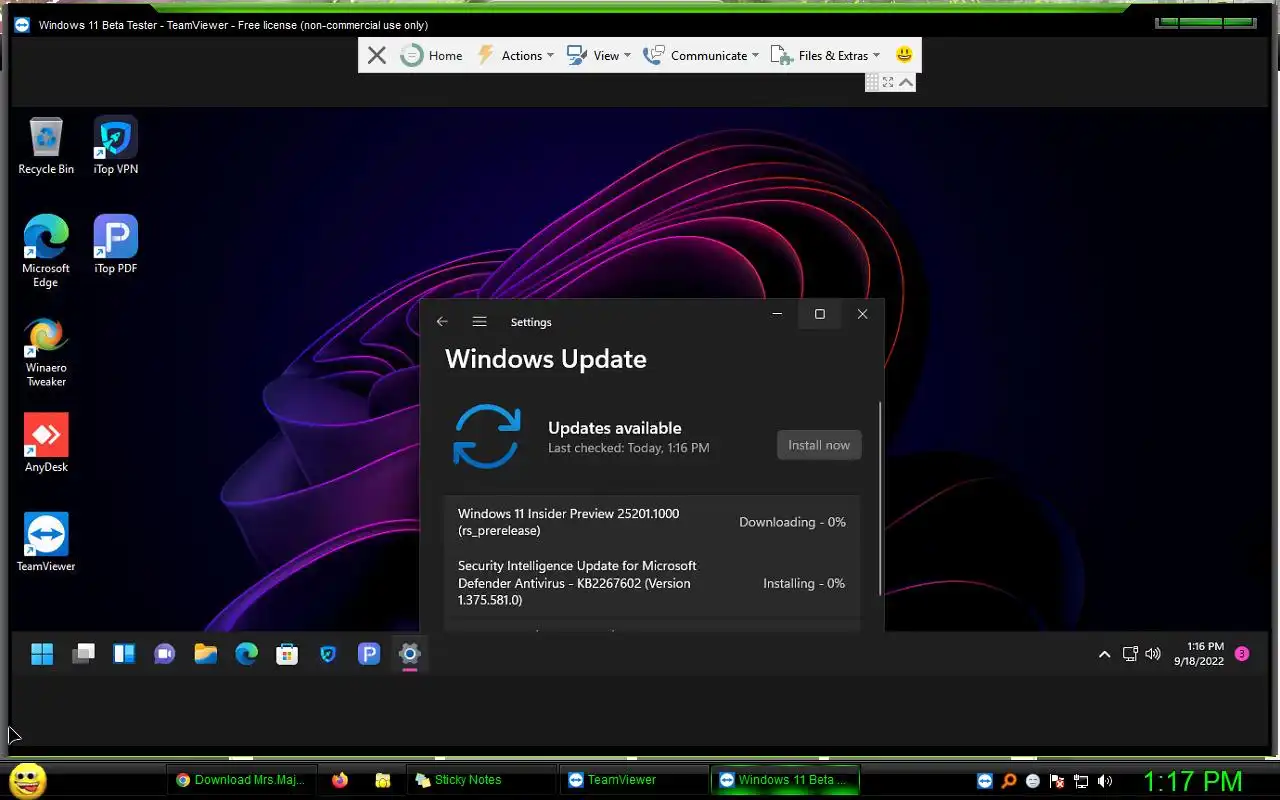Switch to the Chrome 'Download Mrs.Maj...' taskbar item

tap(240, 780)
